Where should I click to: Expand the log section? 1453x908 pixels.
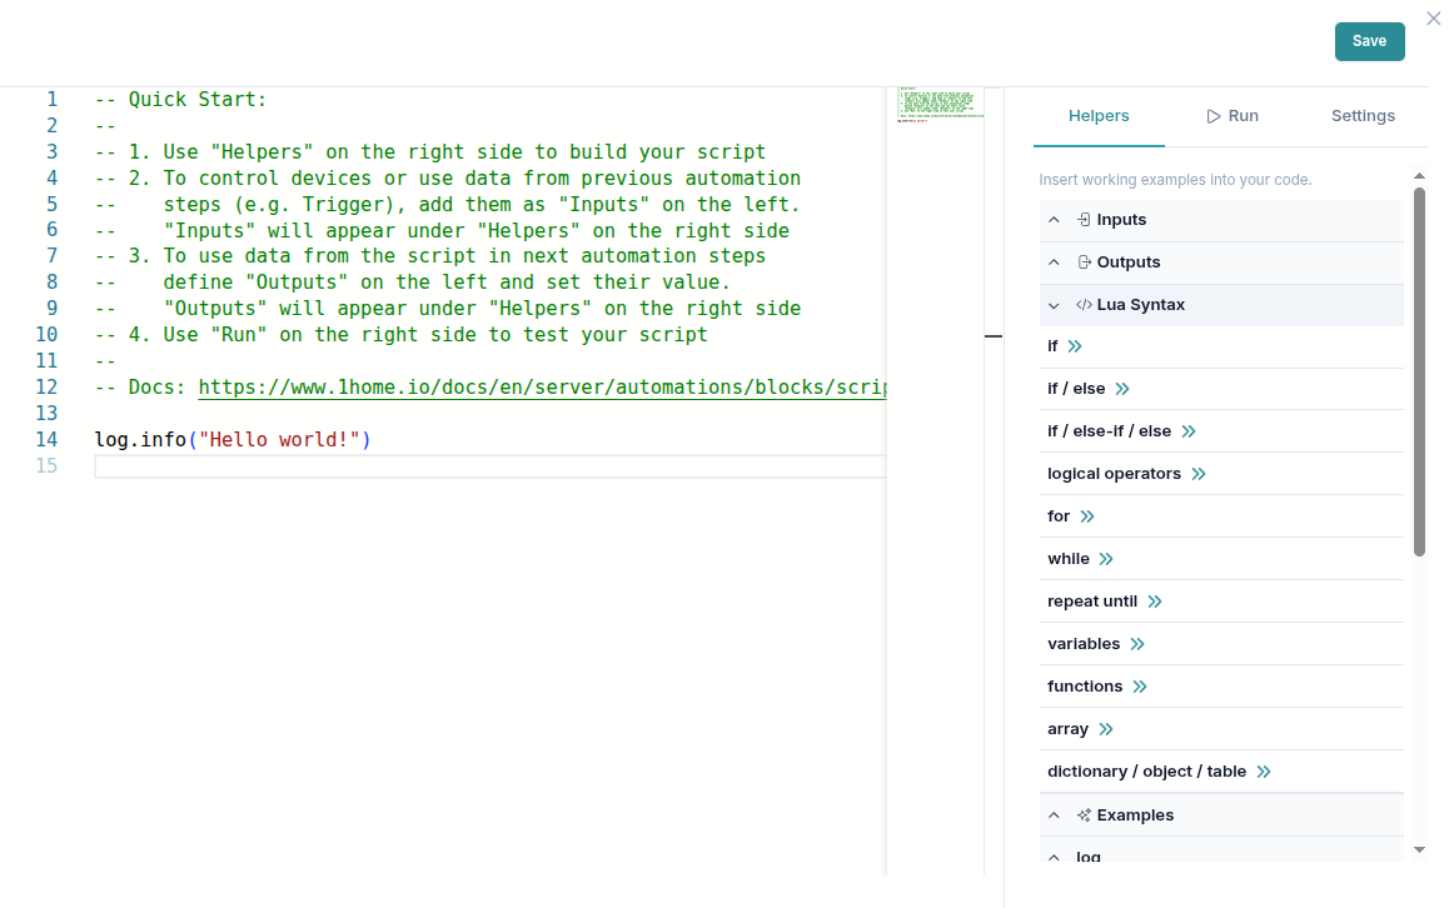point(1053,856)
